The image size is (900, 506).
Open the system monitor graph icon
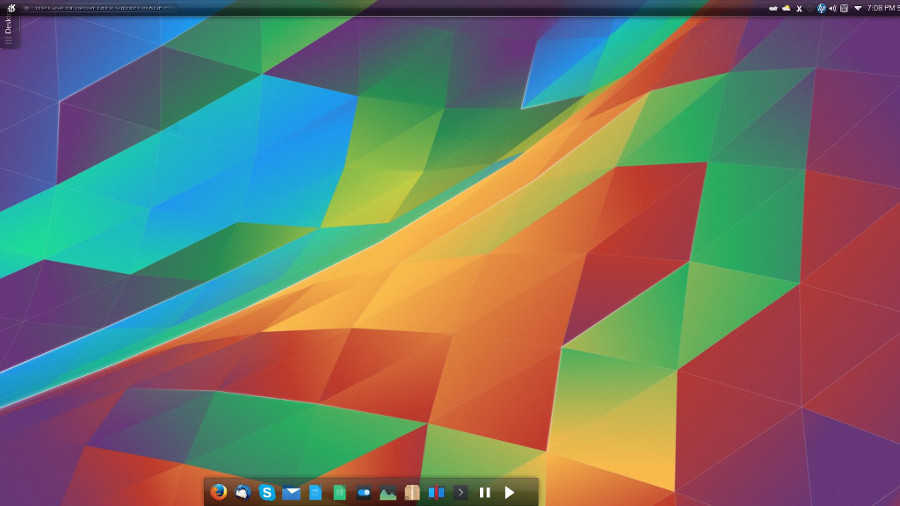tap(388, 492)
